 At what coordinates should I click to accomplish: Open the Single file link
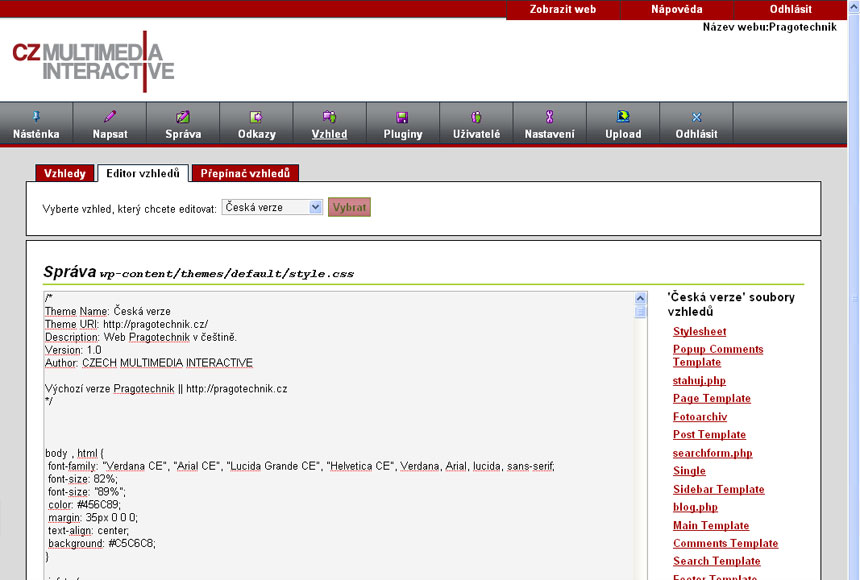pyautogui.click(x=689, y=471)
